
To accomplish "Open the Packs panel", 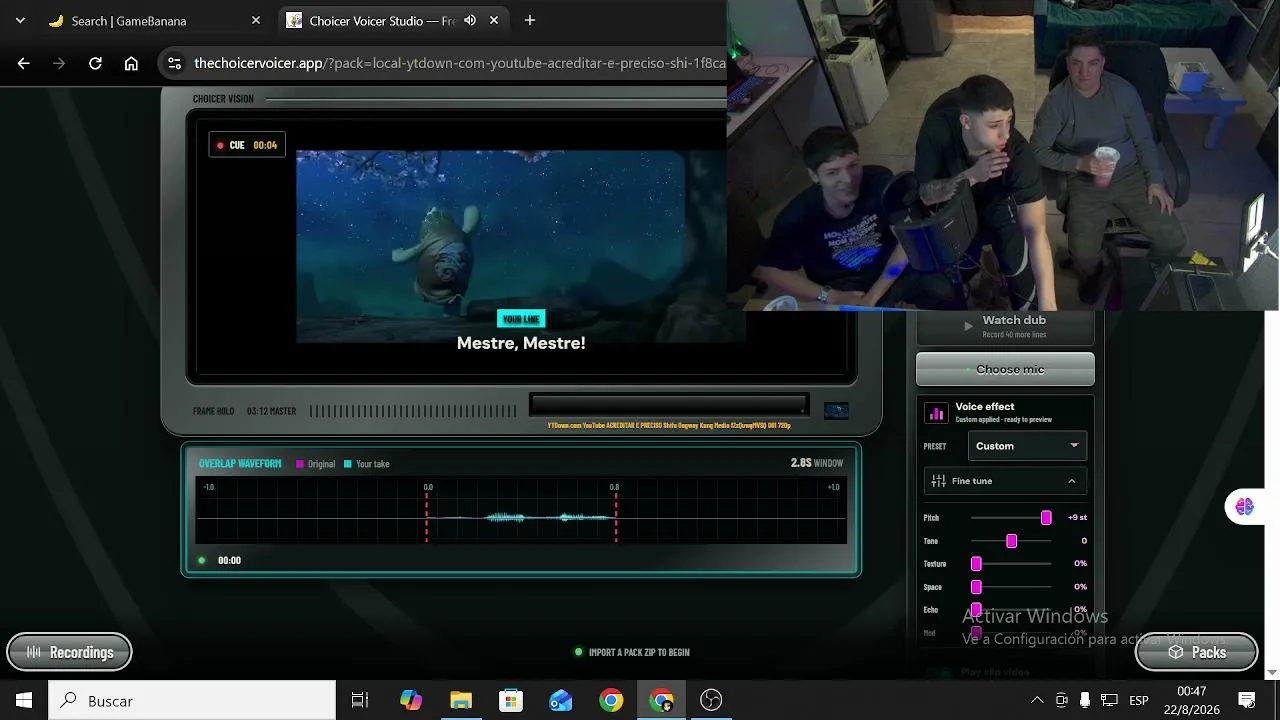I will coord(1197,652).
